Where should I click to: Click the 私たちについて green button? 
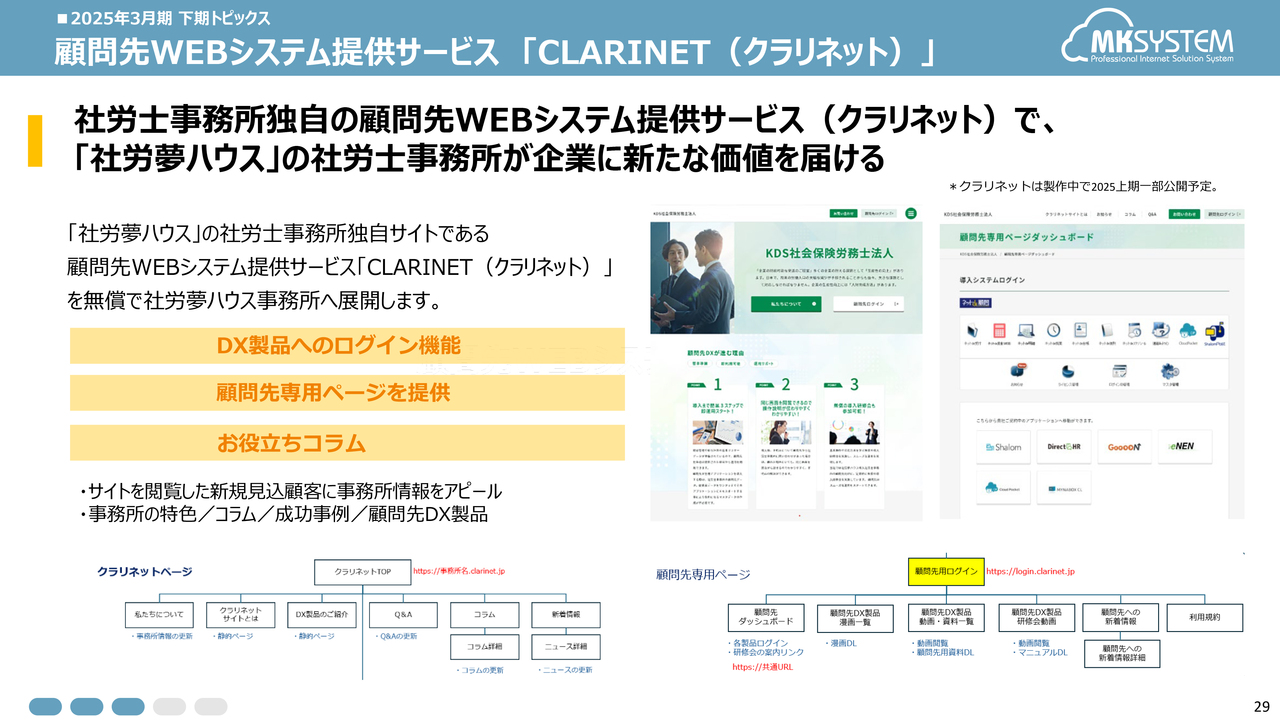[x=786, y=303]
